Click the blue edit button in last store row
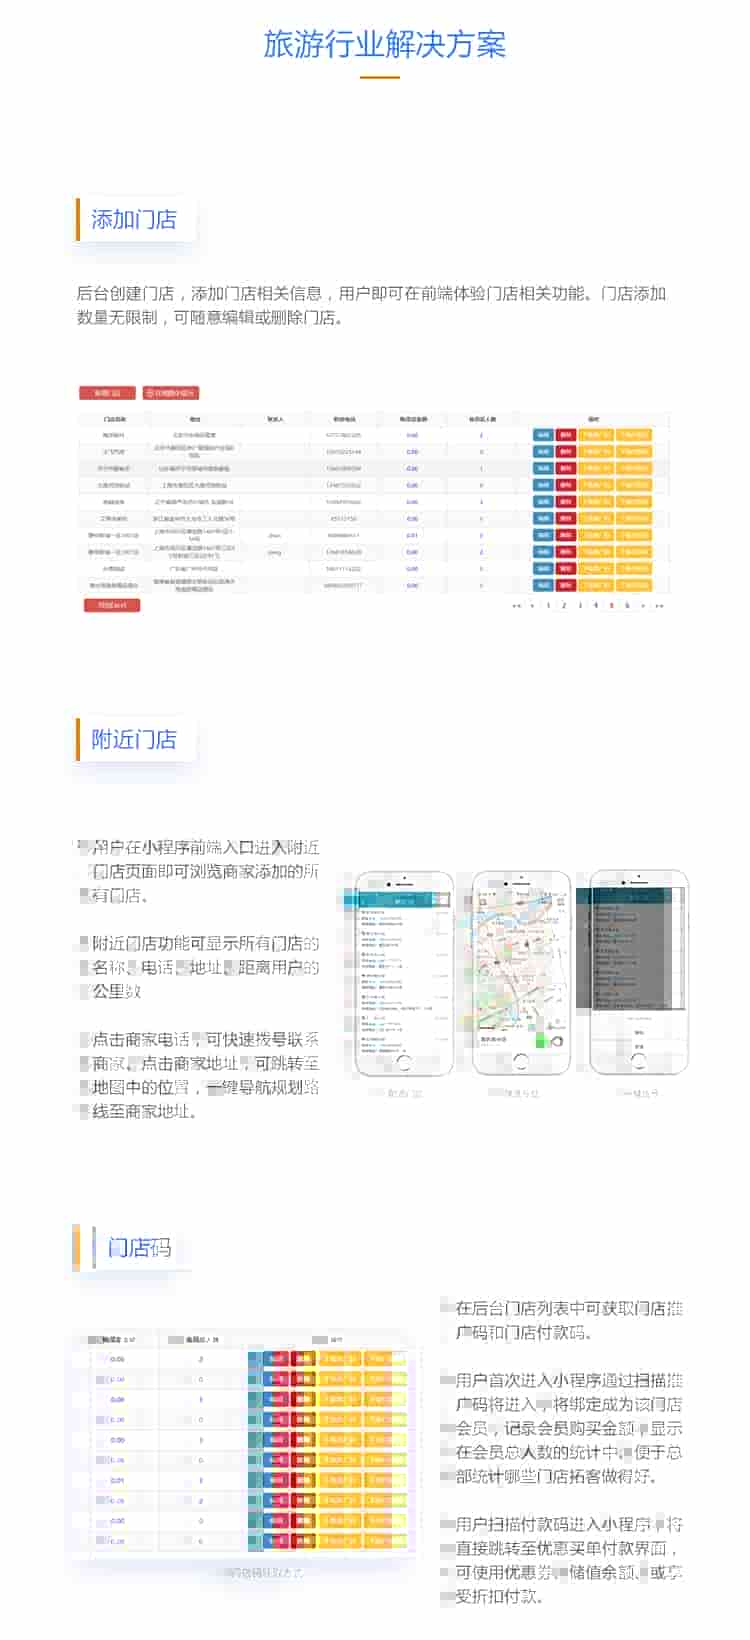The width and height of the screenshot is (750, 1640). (543, 585)
